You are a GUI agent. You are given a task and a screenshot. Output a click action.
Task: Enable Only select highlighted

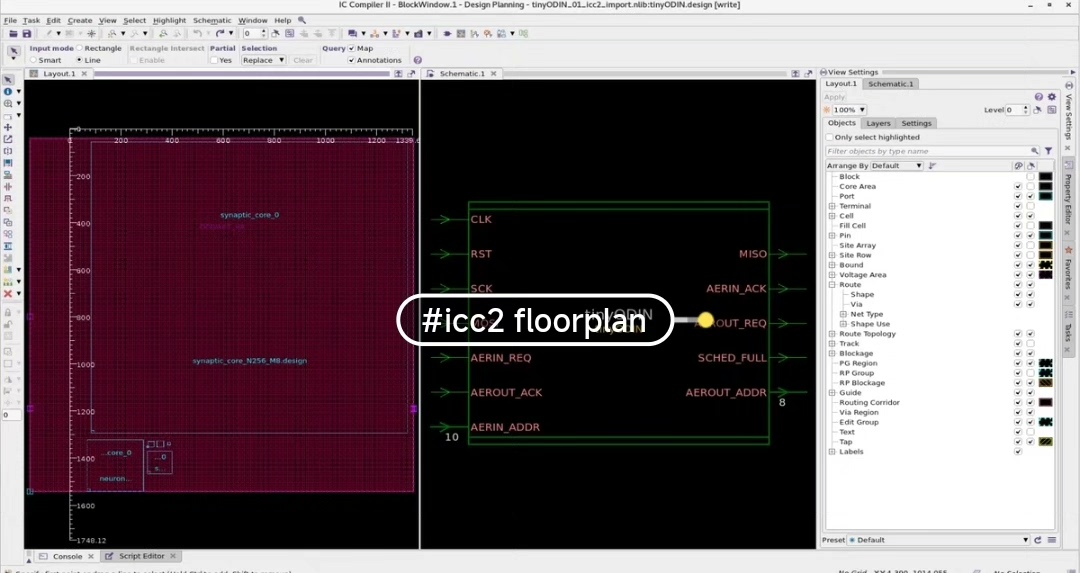829,137
